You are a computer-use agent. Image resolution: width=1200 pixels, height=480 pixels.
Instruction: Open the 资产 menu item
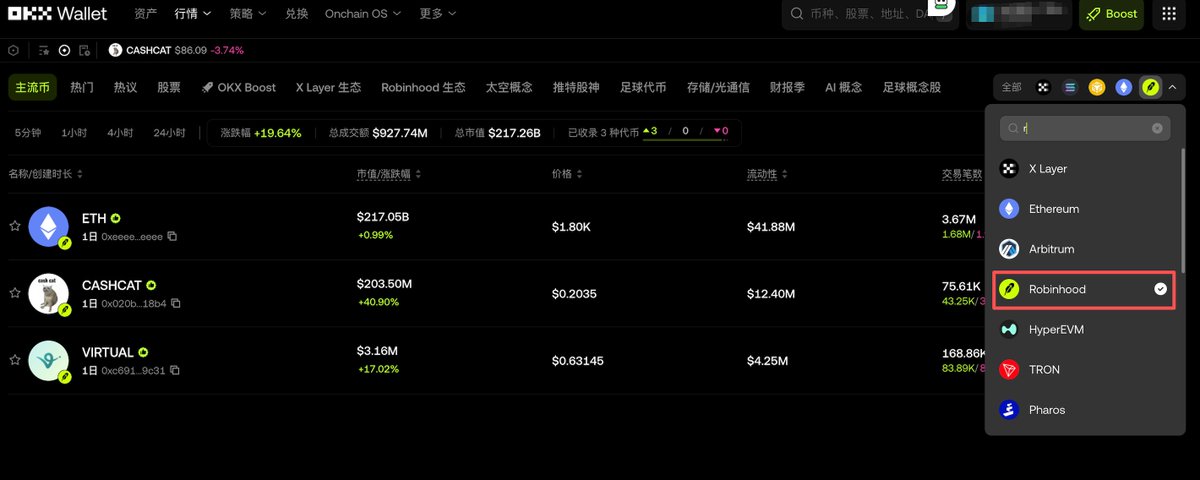pos(145,14)
